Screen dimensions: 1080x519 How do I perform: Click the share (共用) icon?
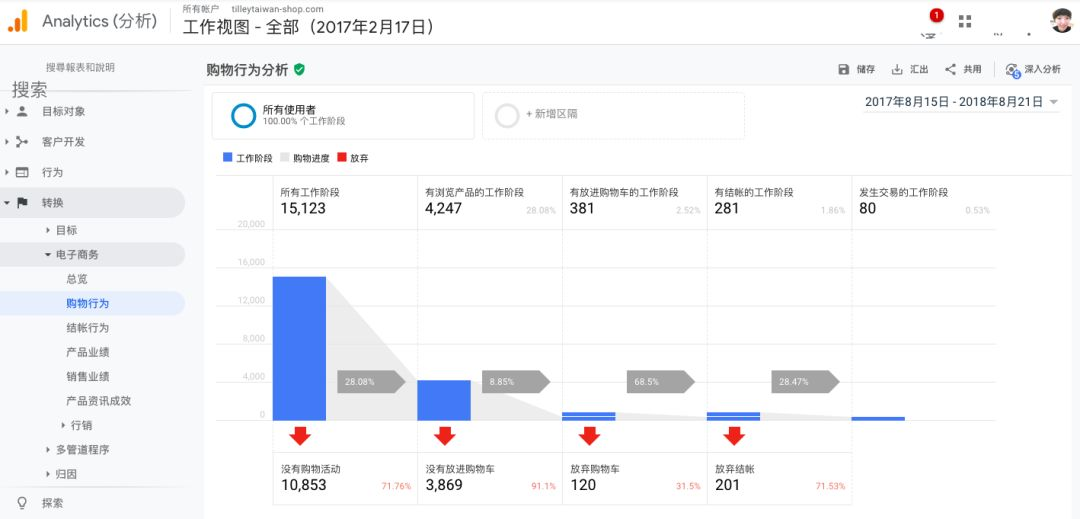point(951,69)
